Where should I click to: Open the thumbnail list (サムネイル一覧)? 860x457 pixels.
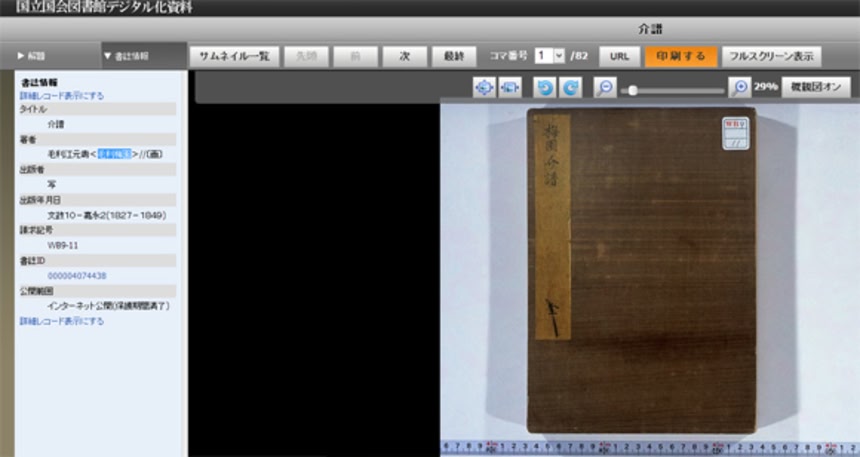tap(234, 56)
